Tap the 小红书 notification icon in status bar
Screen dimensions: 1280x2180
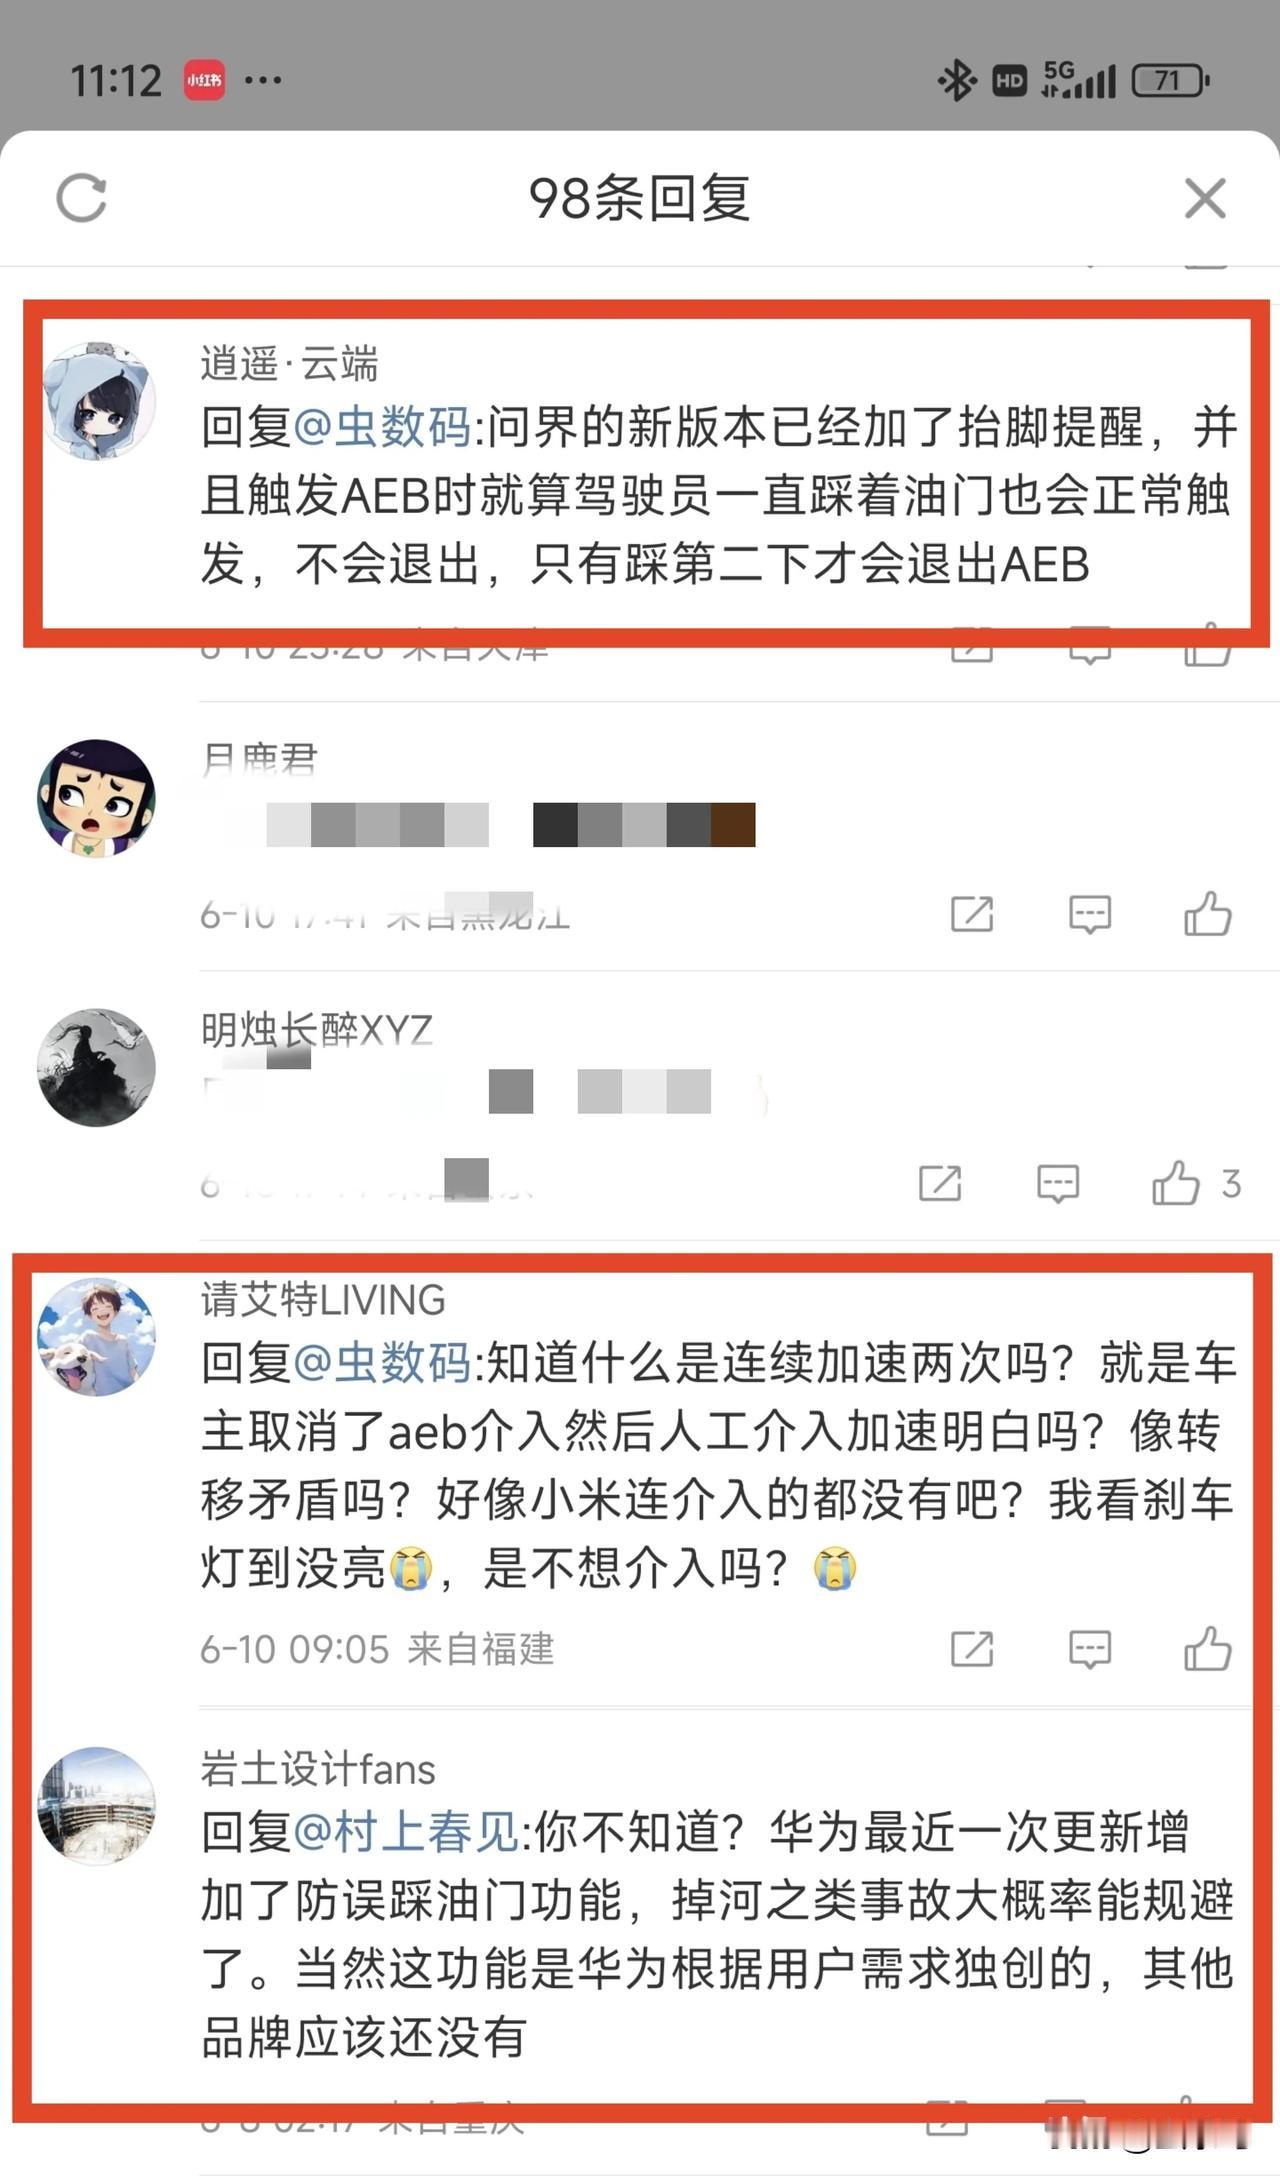(x=204, y=80)
